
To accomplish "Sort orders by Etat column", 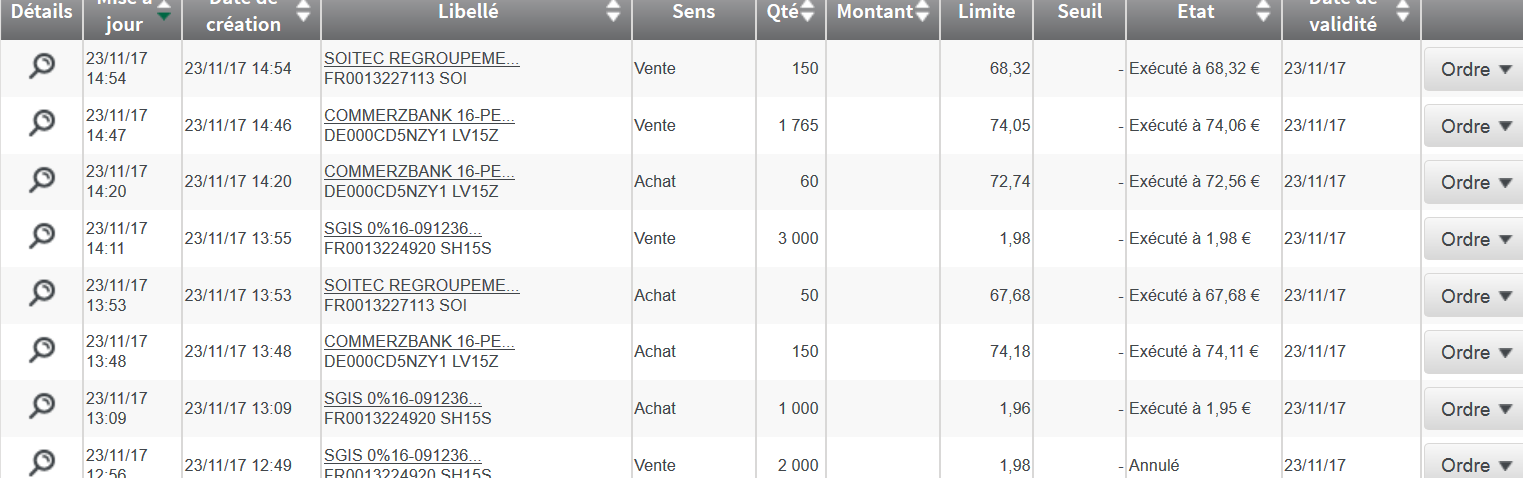I will point(1264,12).
